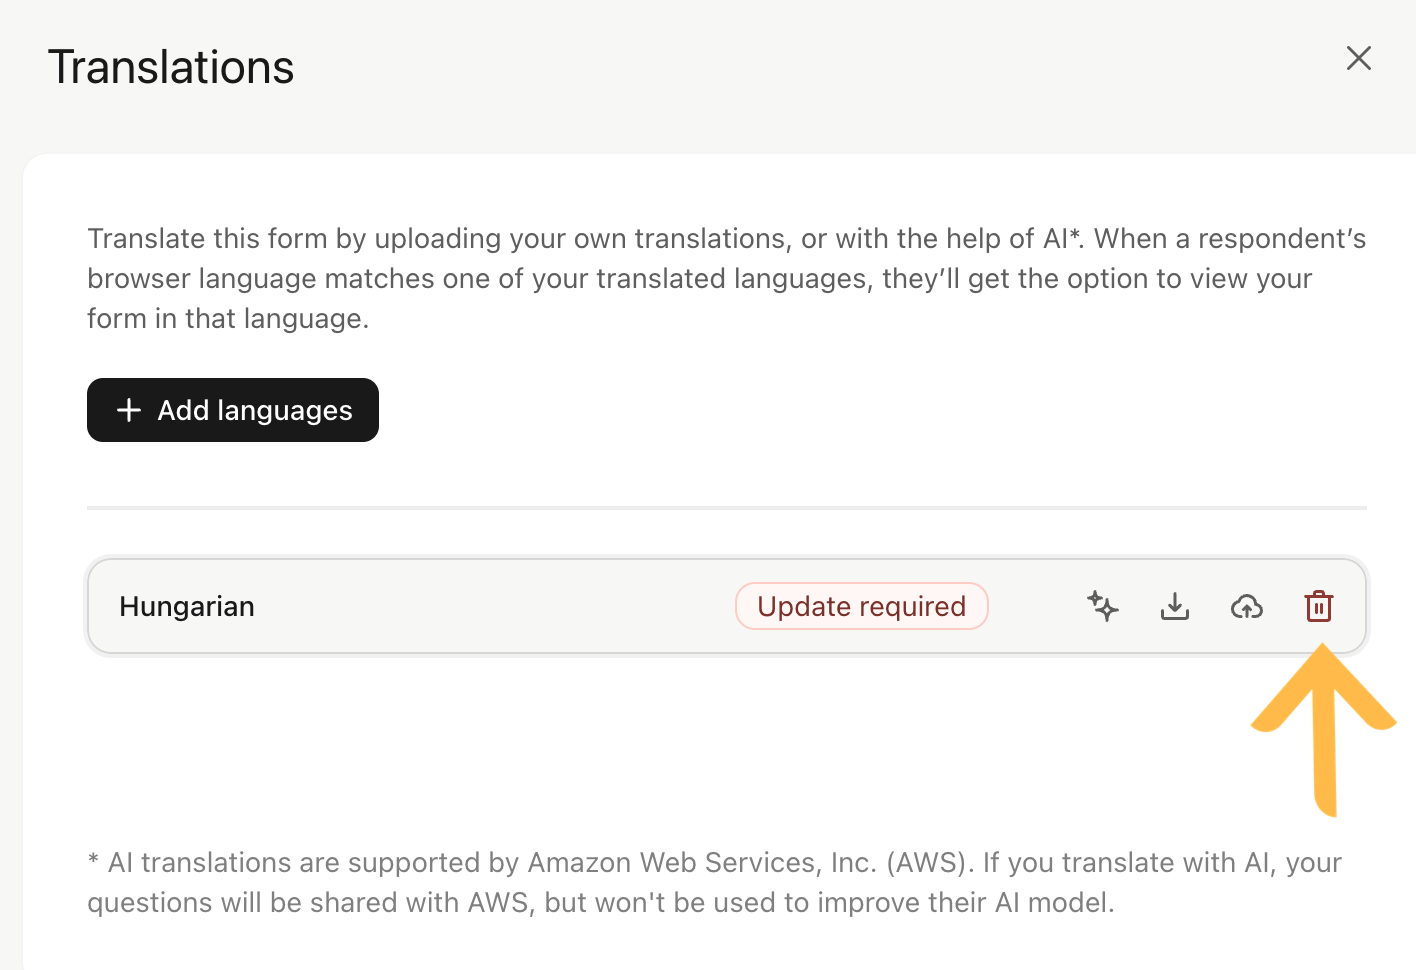The width and height of the screenshot is (1416, 970).
Task: Close the Translations panel with the X
Action: tap(1359, 58)
